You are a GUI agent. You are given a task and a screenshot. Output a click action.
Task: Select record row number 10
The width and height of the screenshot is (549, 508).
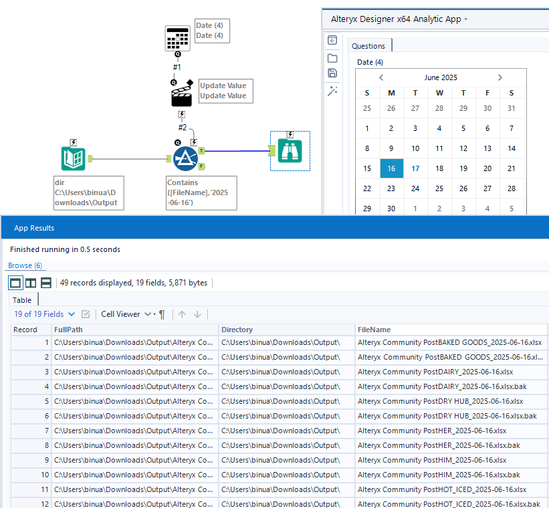click(x=31, y=475)
